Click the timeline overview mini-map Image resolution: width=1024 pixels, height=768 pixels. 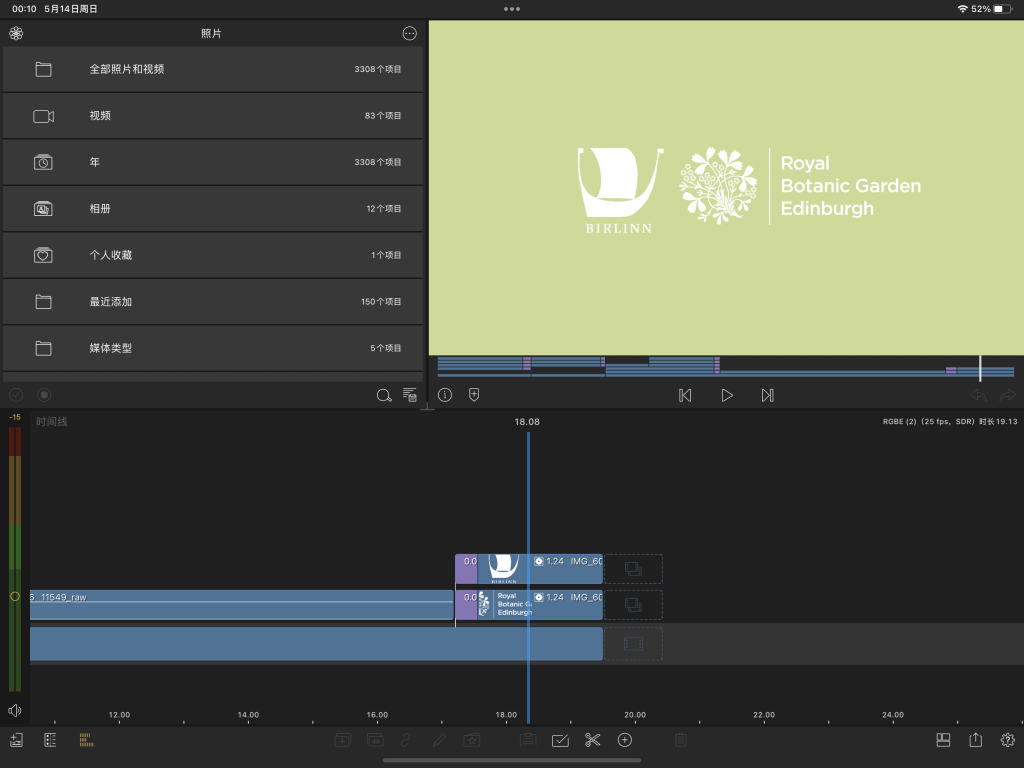pyautogui.click(x=726, y=368)
